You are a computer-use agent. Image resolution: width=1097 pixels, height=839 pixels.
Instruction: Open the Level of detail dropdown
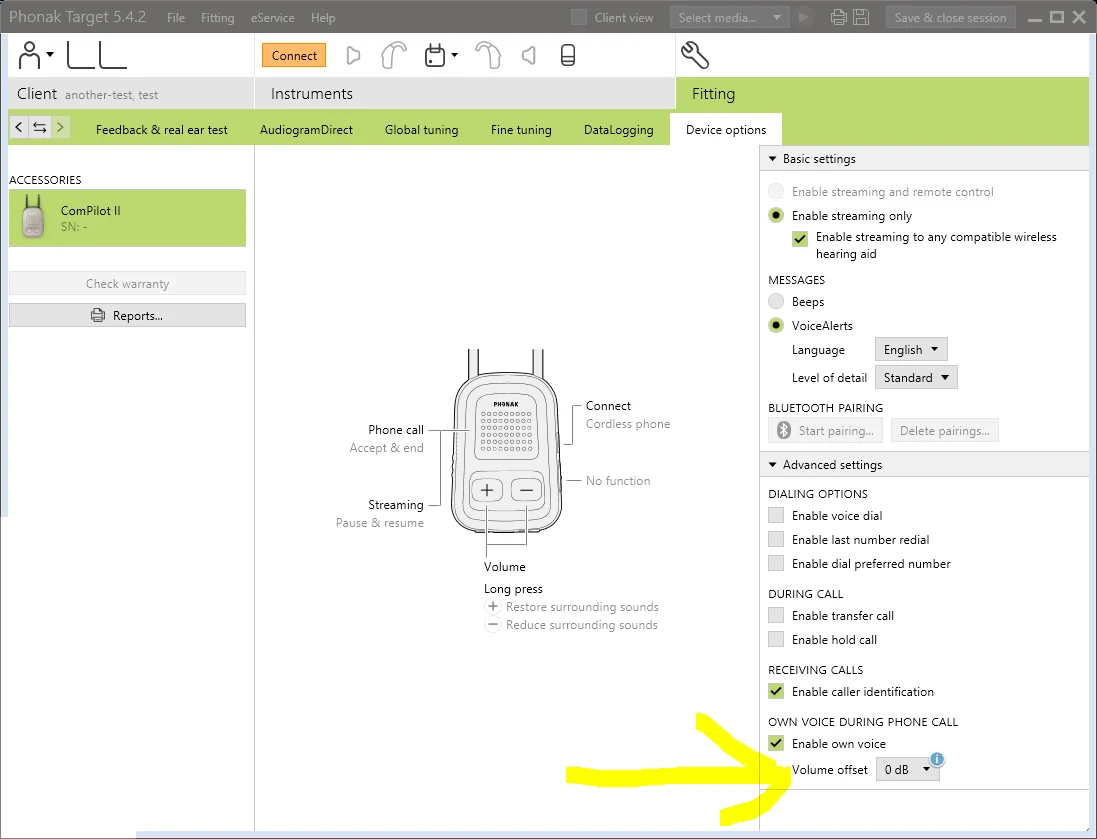(x=916, y=377)
